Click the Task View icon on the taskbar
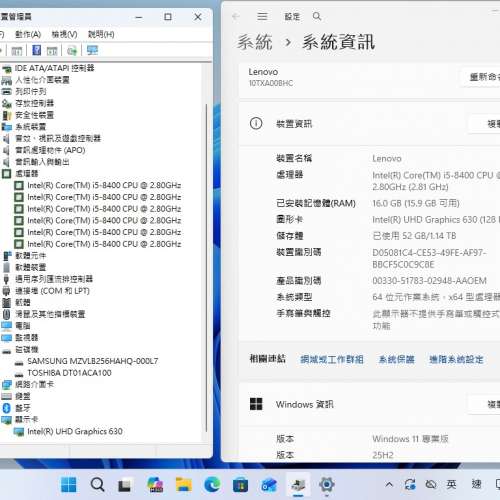 125,485
